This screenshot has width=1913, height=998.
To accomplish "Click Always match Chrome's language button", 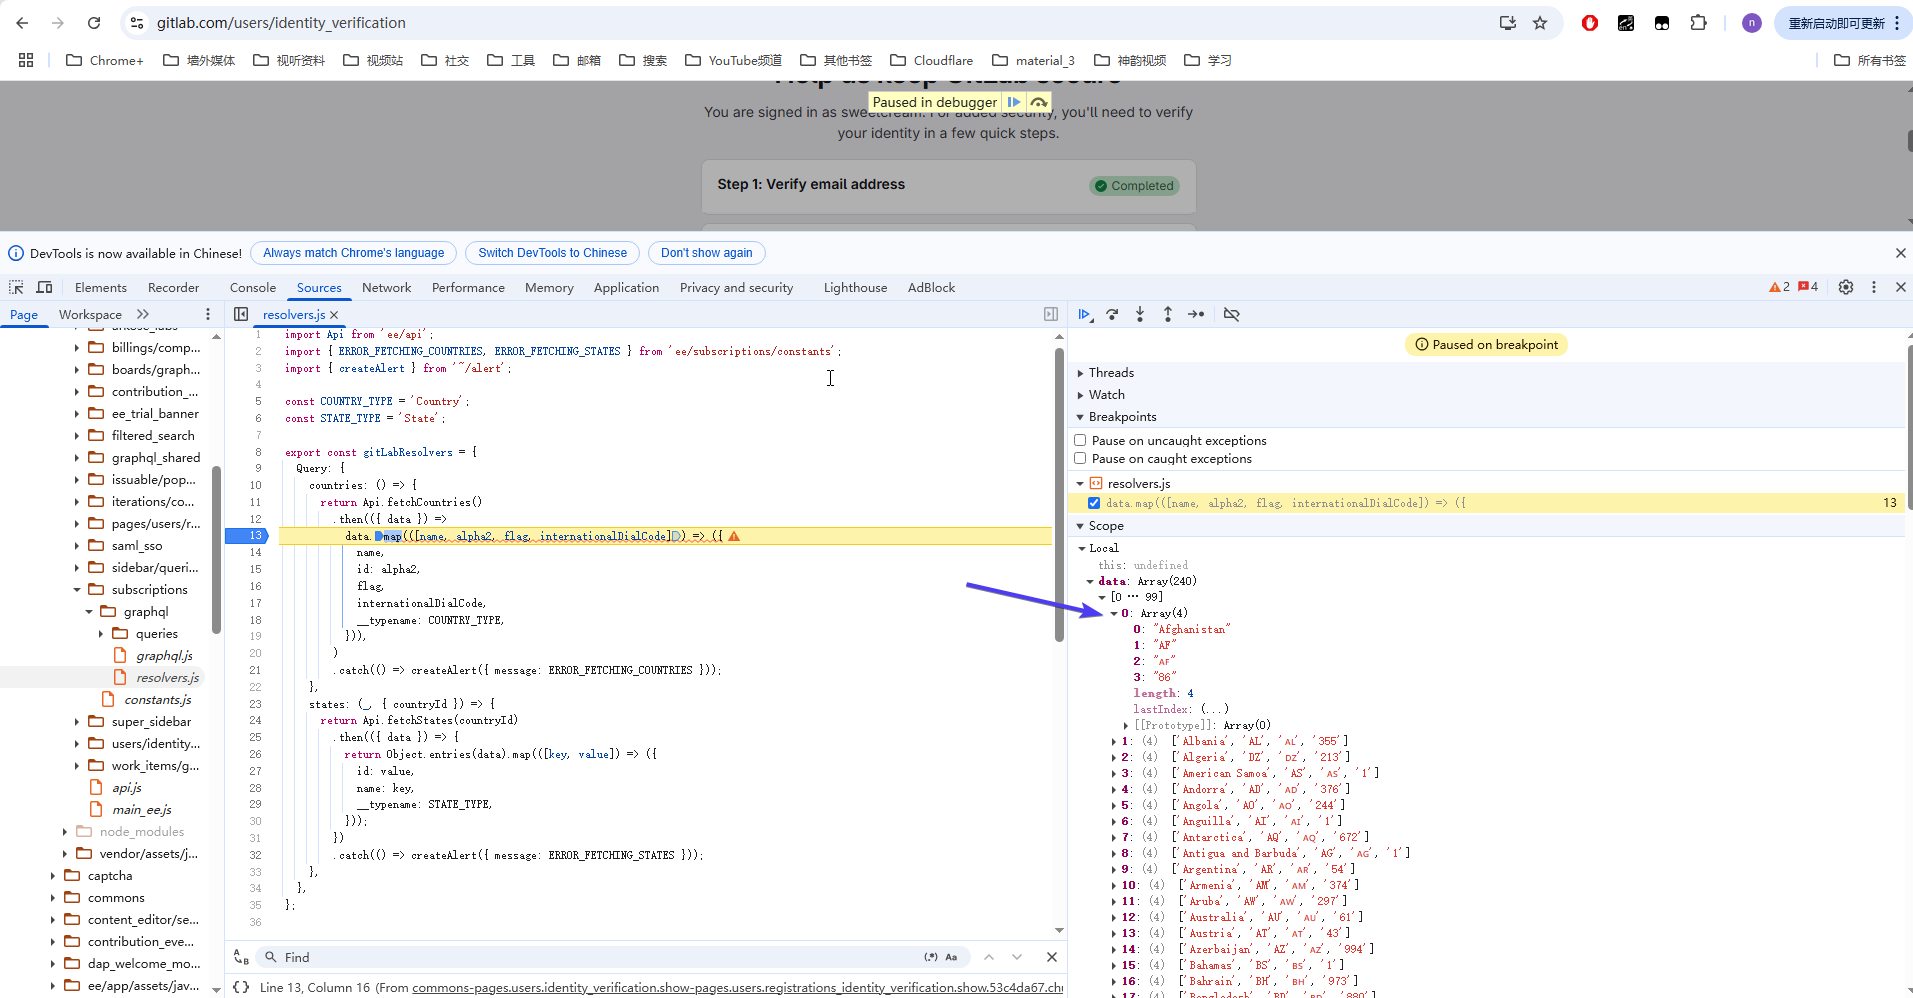I will (x=354, y=253).
